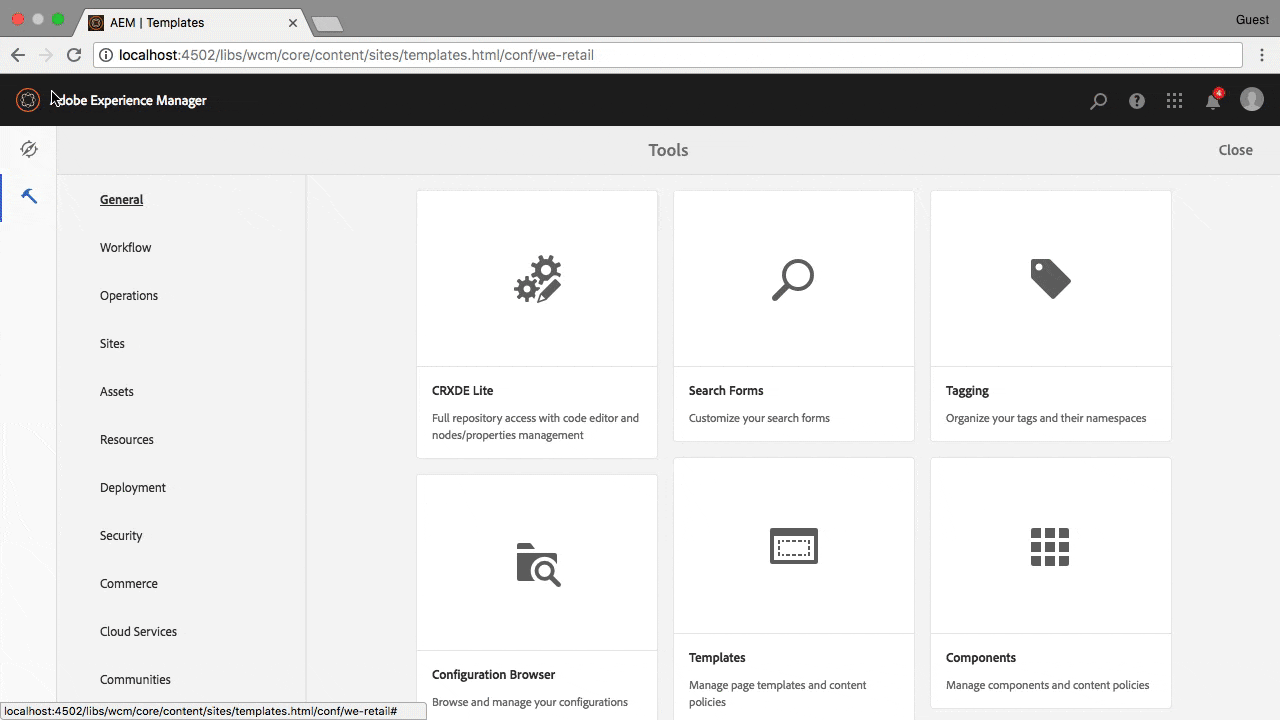
Task: Click site info icon in address bar
Action: [106, 55]
